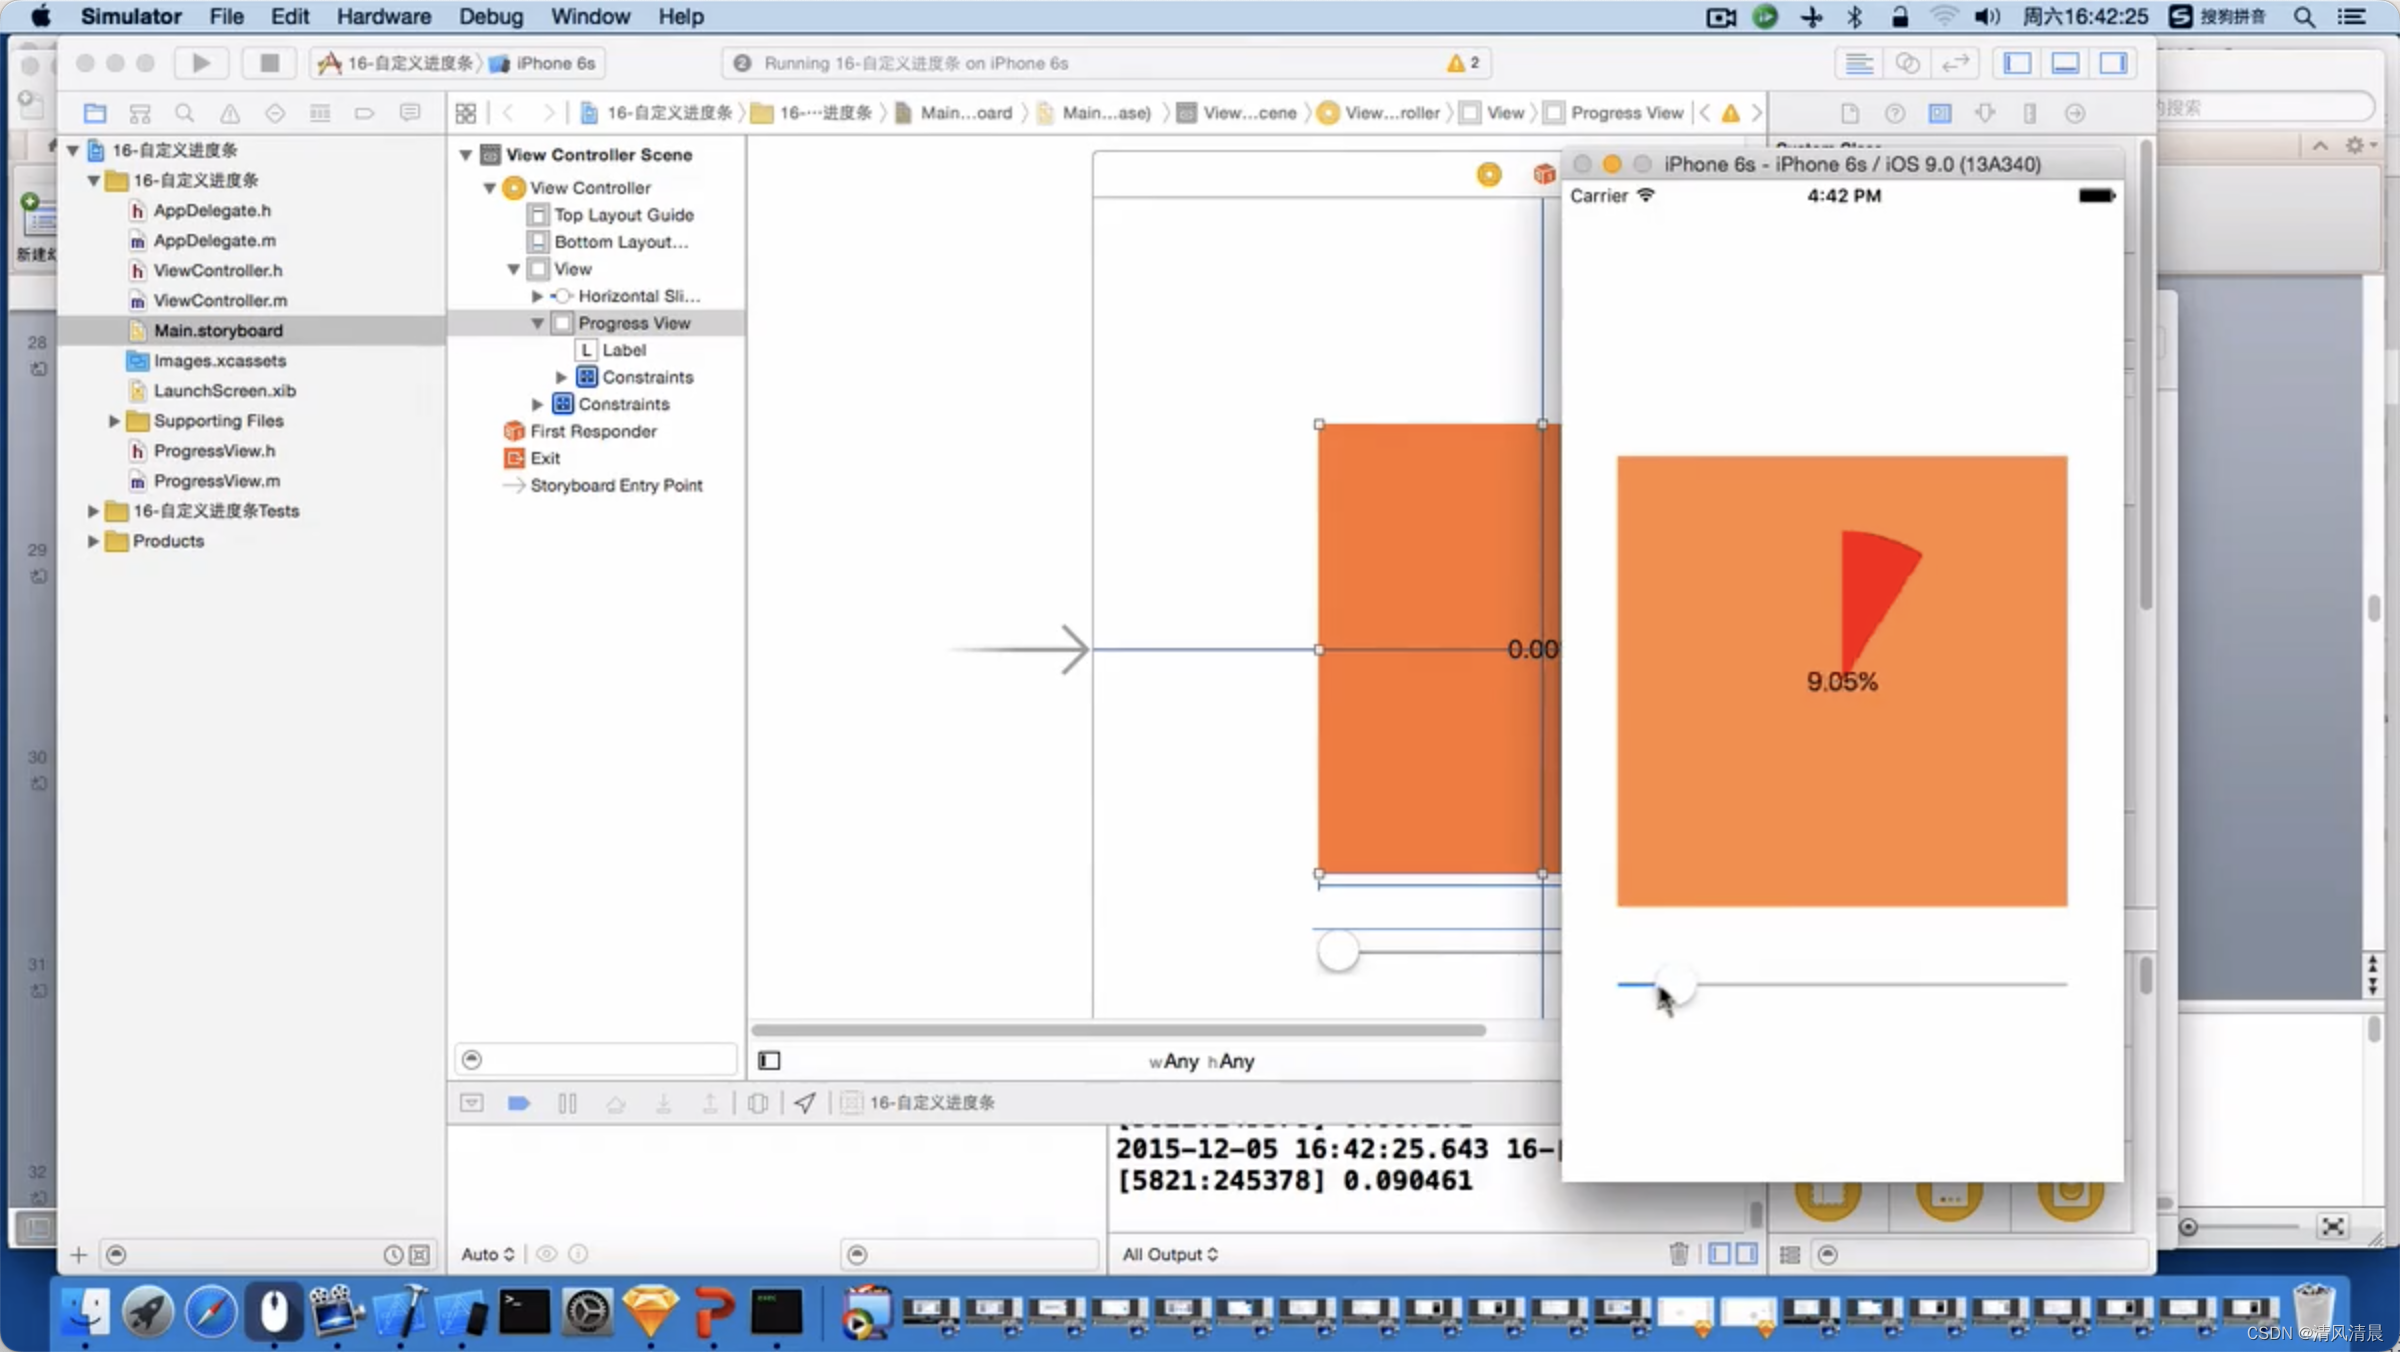Select the version editor icon
This screenshot has width=2400, height=1352.
coord(1955,63)
